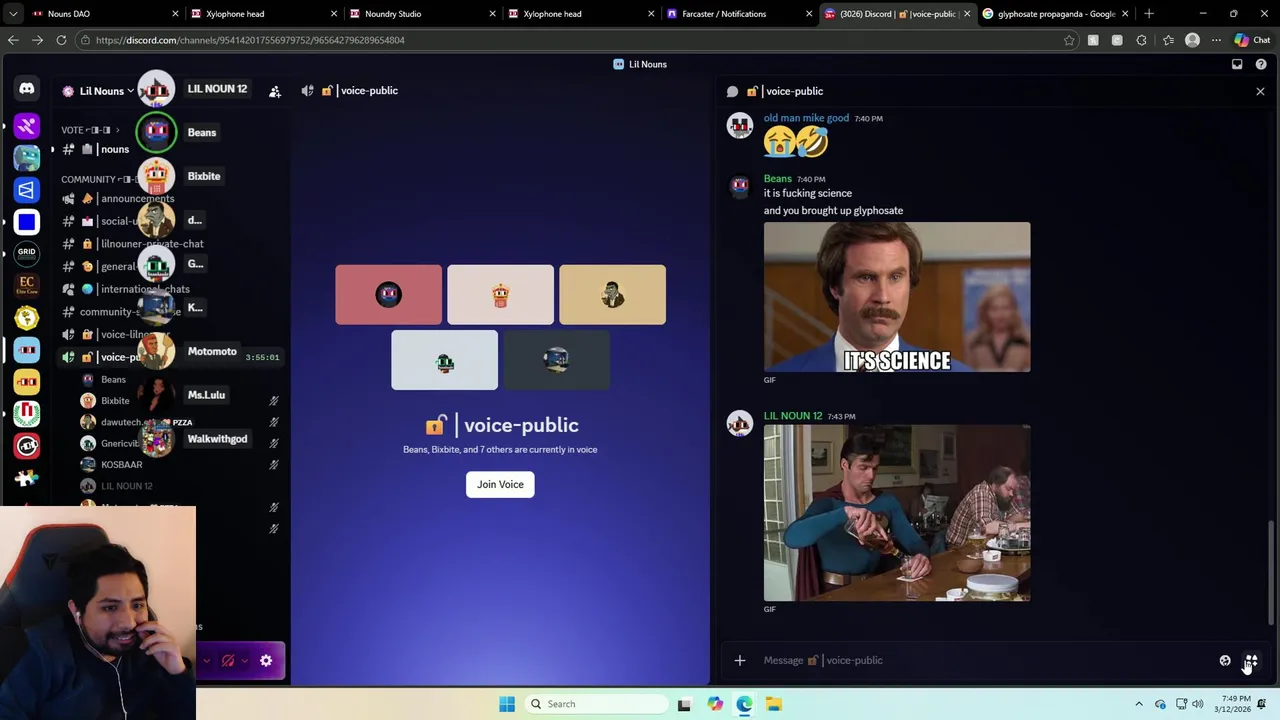Screen dimensions: 1280x720
Task: Show hidden system tray icons
Action: (1138, 704)
